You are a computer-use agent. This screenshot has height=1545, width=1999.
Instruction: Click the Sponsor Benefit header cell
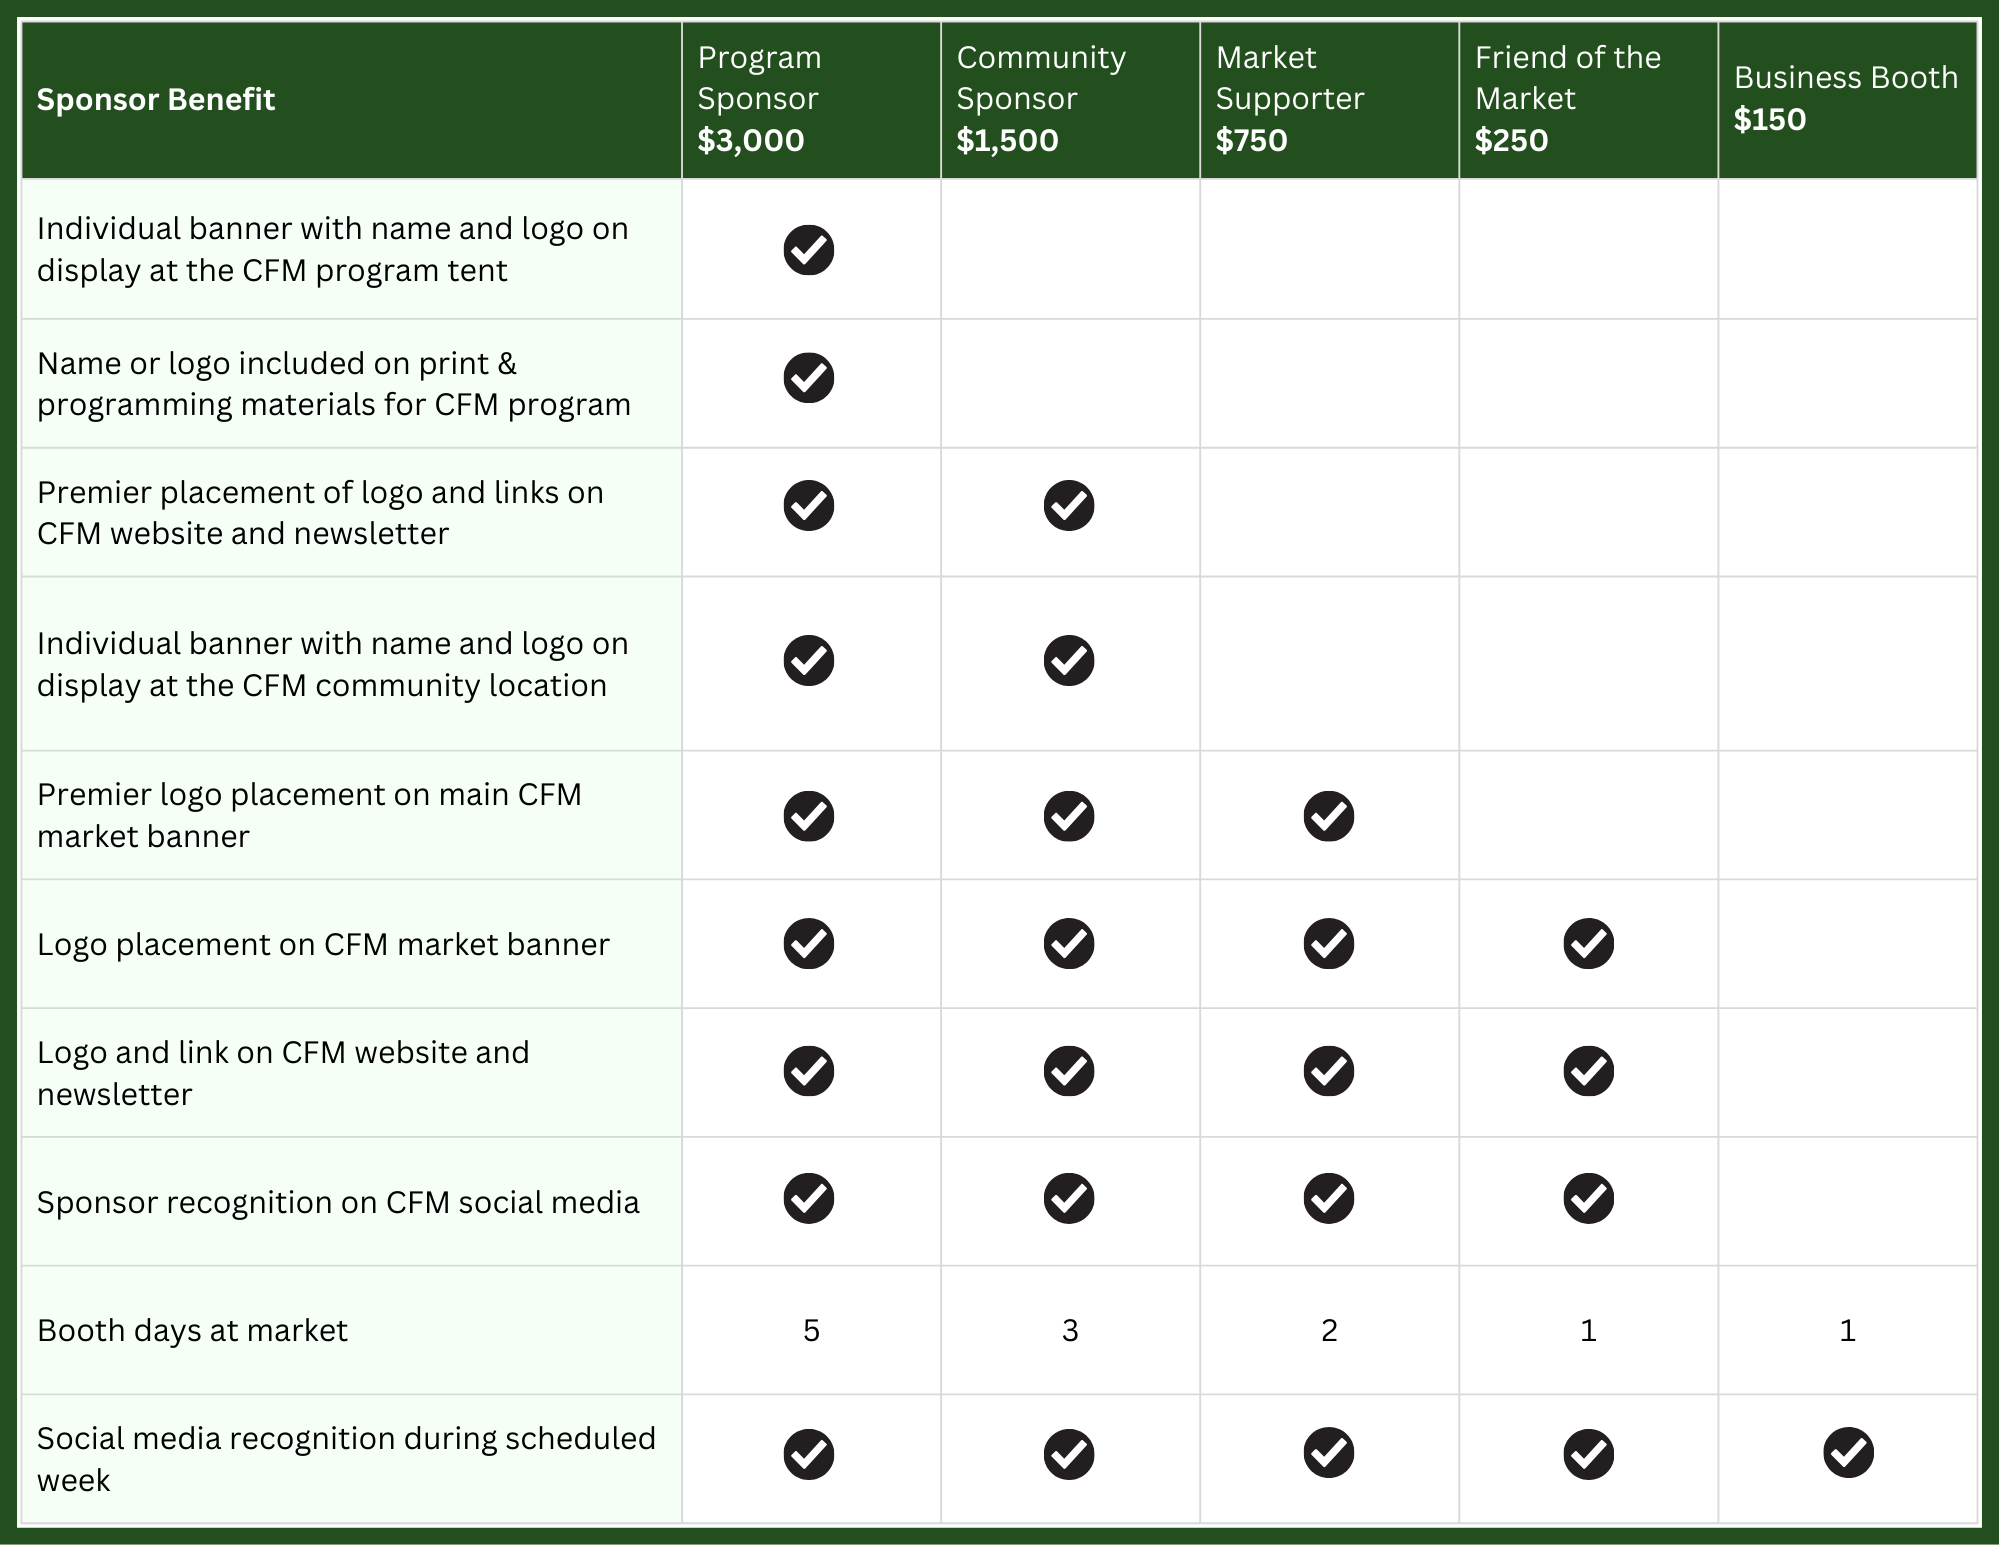[156, 100]
